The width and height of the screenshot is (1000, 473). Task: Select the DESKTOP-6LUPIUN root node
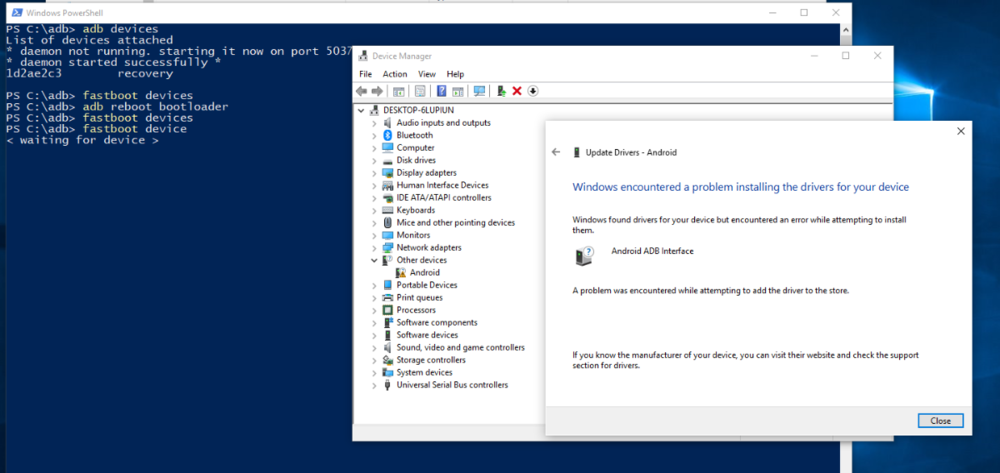tap(416, 110)
